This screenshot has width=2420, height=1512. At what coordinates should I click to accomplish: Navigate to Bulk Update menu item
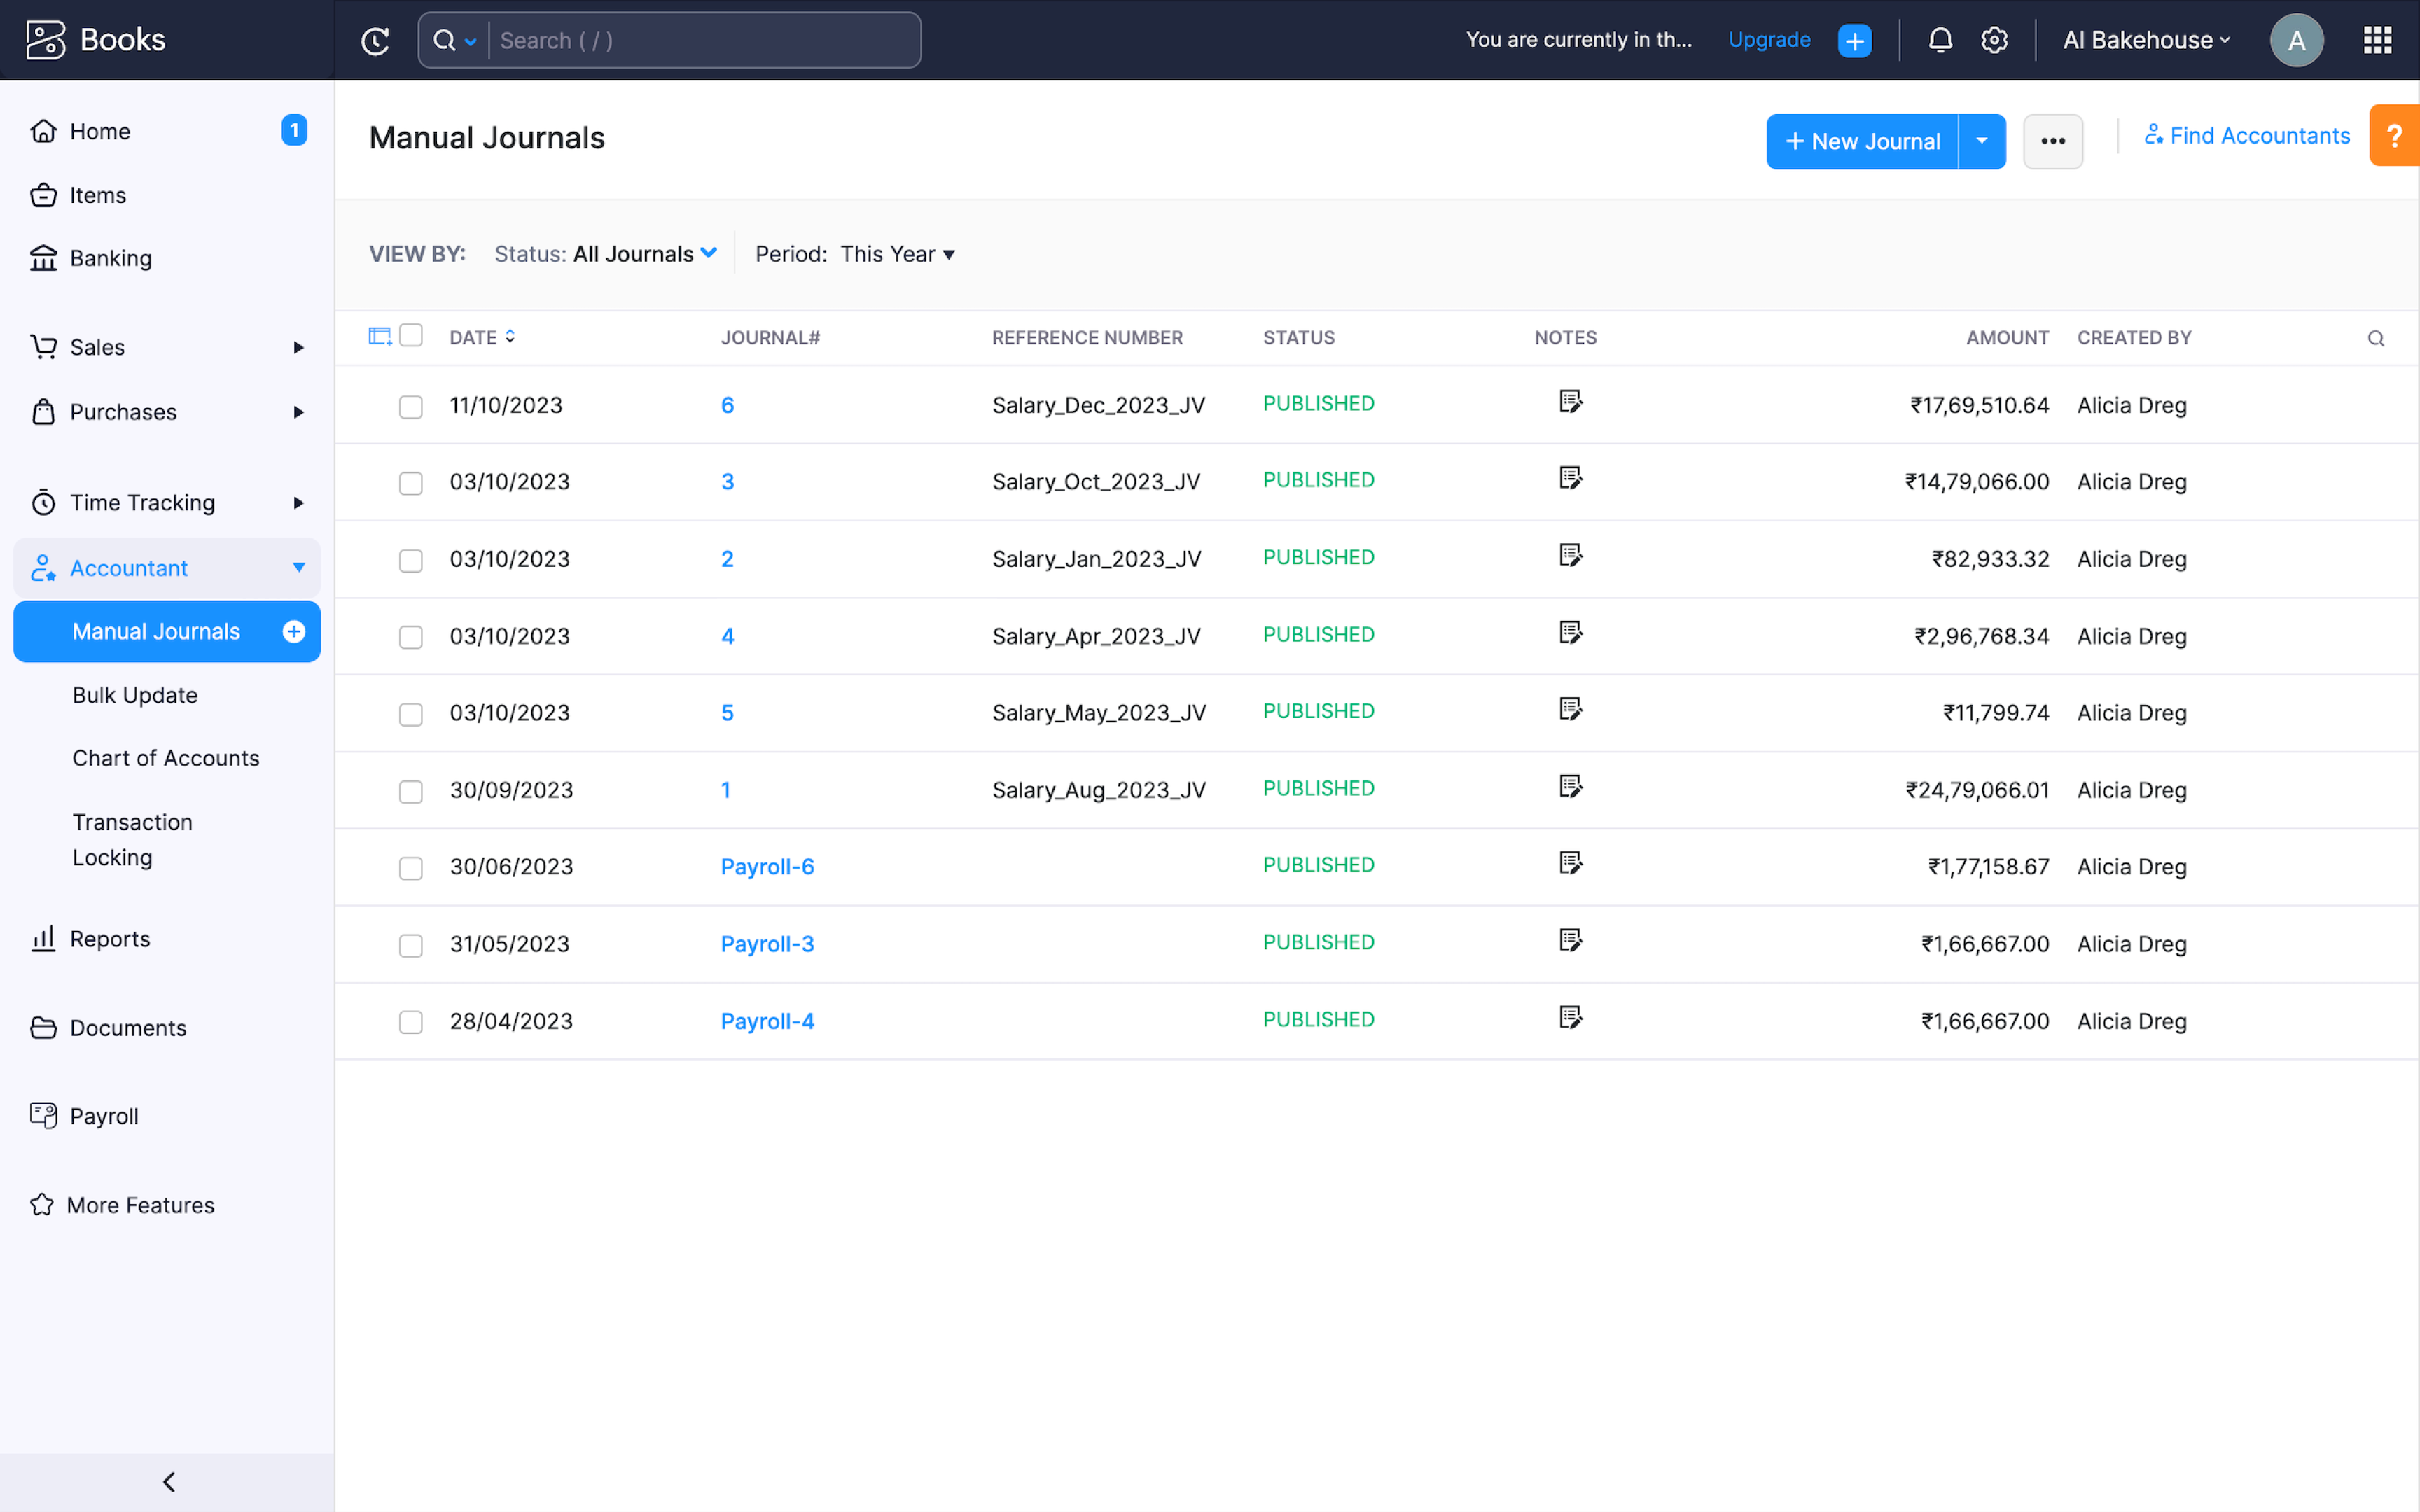pyautogui.click(x=135, y=694)
